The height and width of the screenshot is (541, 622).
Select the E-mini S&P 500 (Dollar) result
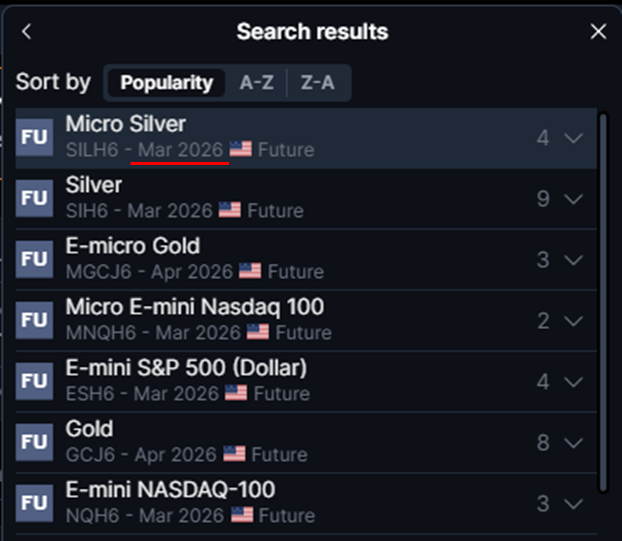(x=186, y=368)
